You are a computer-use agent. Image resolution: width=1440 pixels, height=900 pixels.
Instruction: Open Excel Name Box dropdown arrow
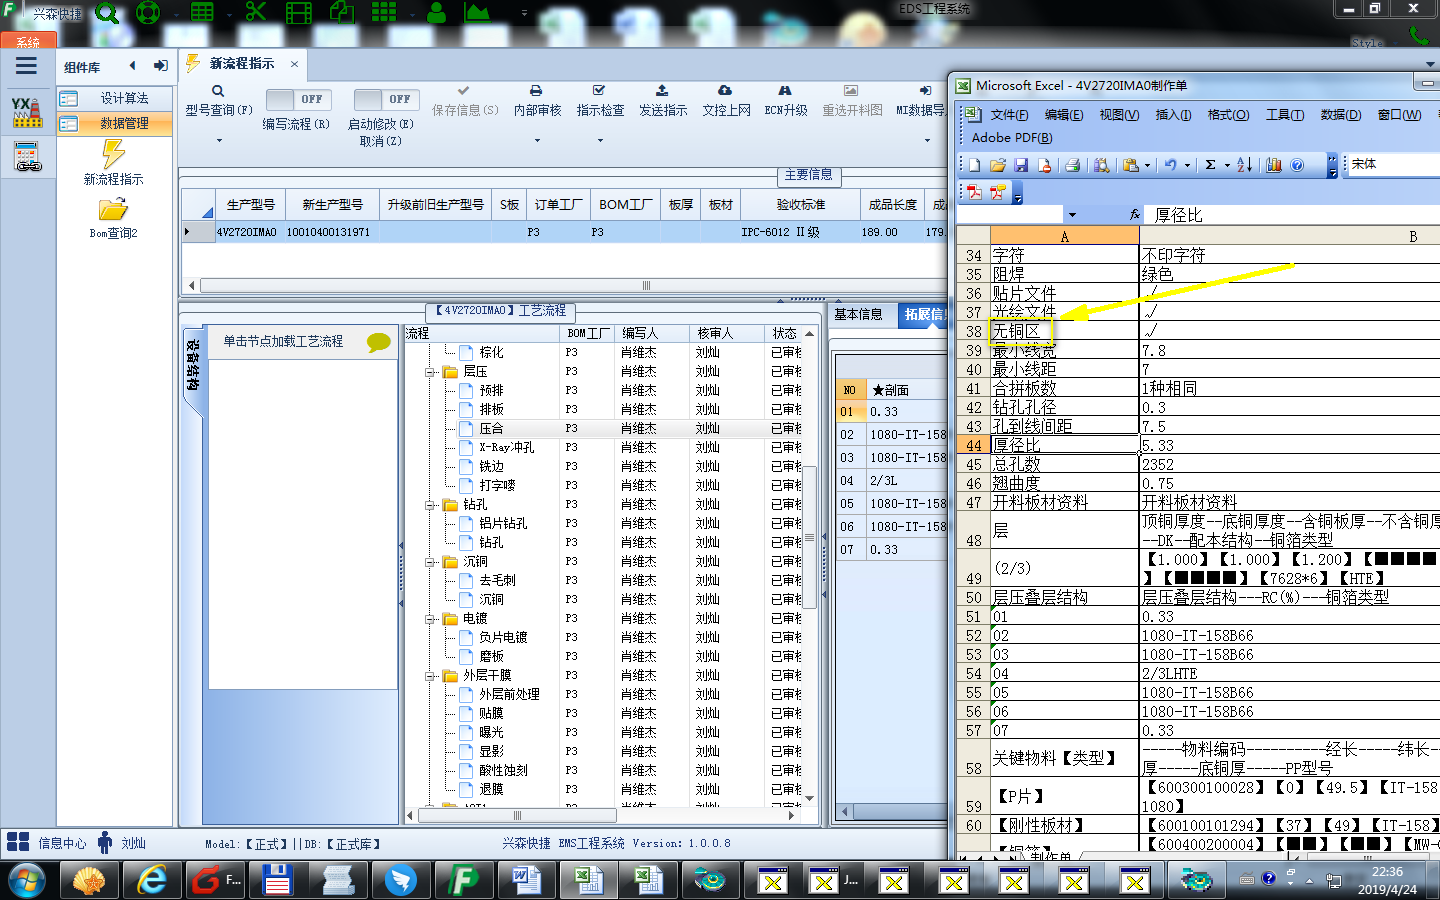point(1072,215)
